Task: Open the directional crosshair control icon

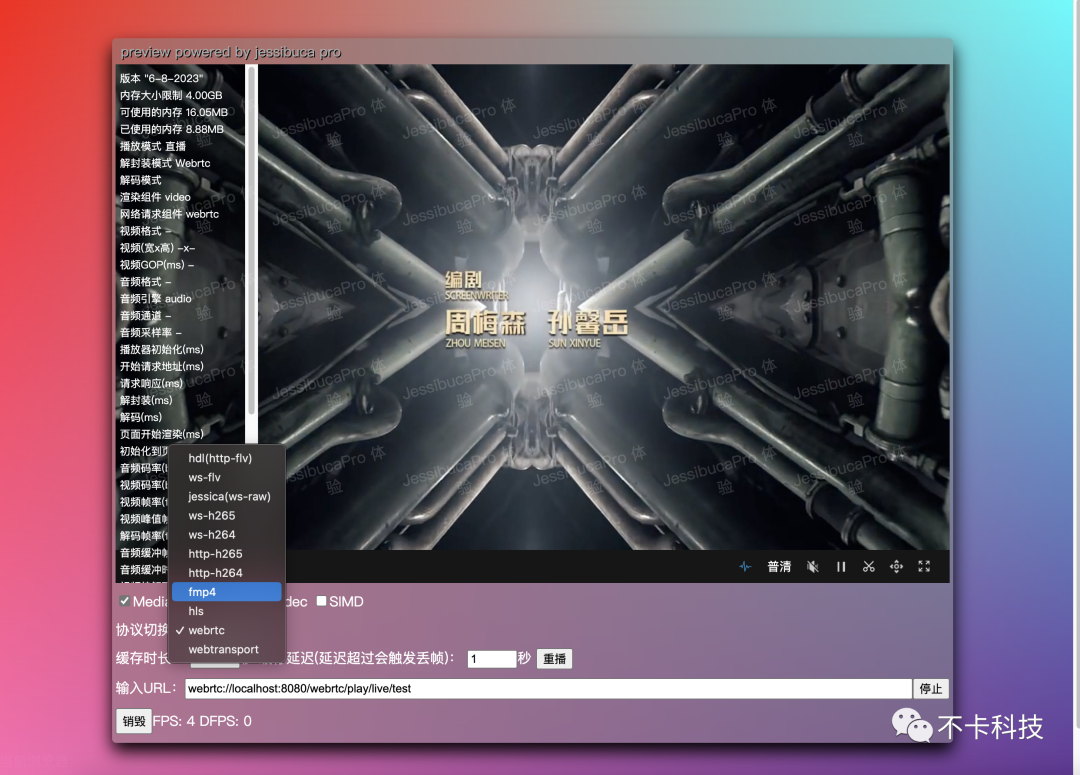Action: click(x=896, y=567)
